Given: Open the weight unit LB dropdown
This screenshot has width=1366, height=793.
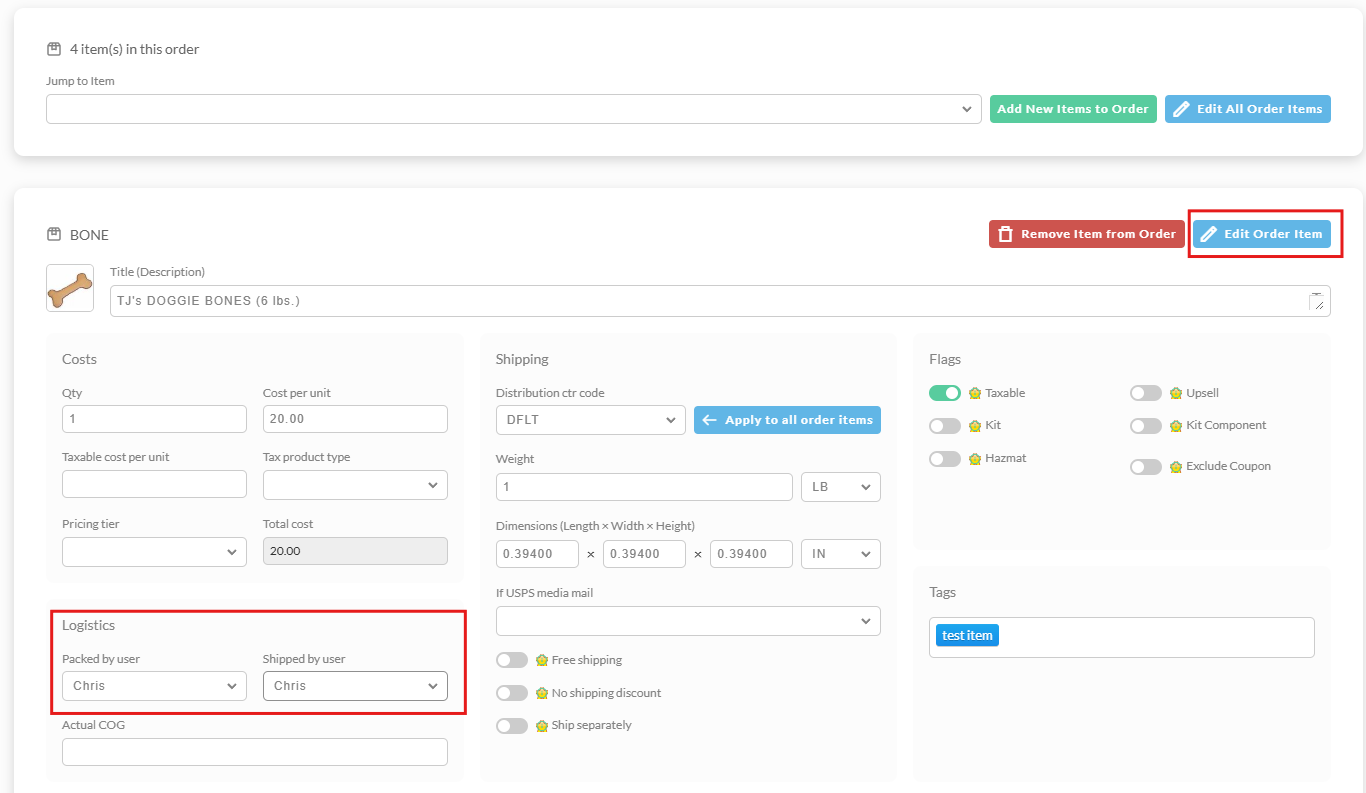Looking at the screenshot, I should pos(841,487).
